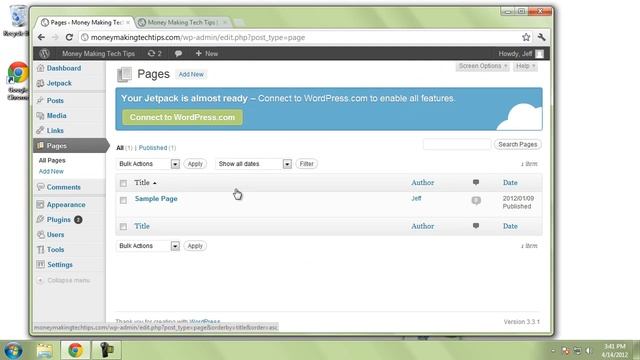Click the search pages text field
640x360 pixels.
(x=457, y=144)
